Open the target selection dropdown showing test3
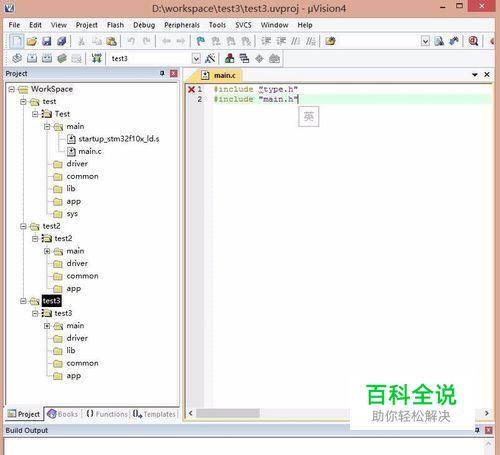 tap(196, 59)
